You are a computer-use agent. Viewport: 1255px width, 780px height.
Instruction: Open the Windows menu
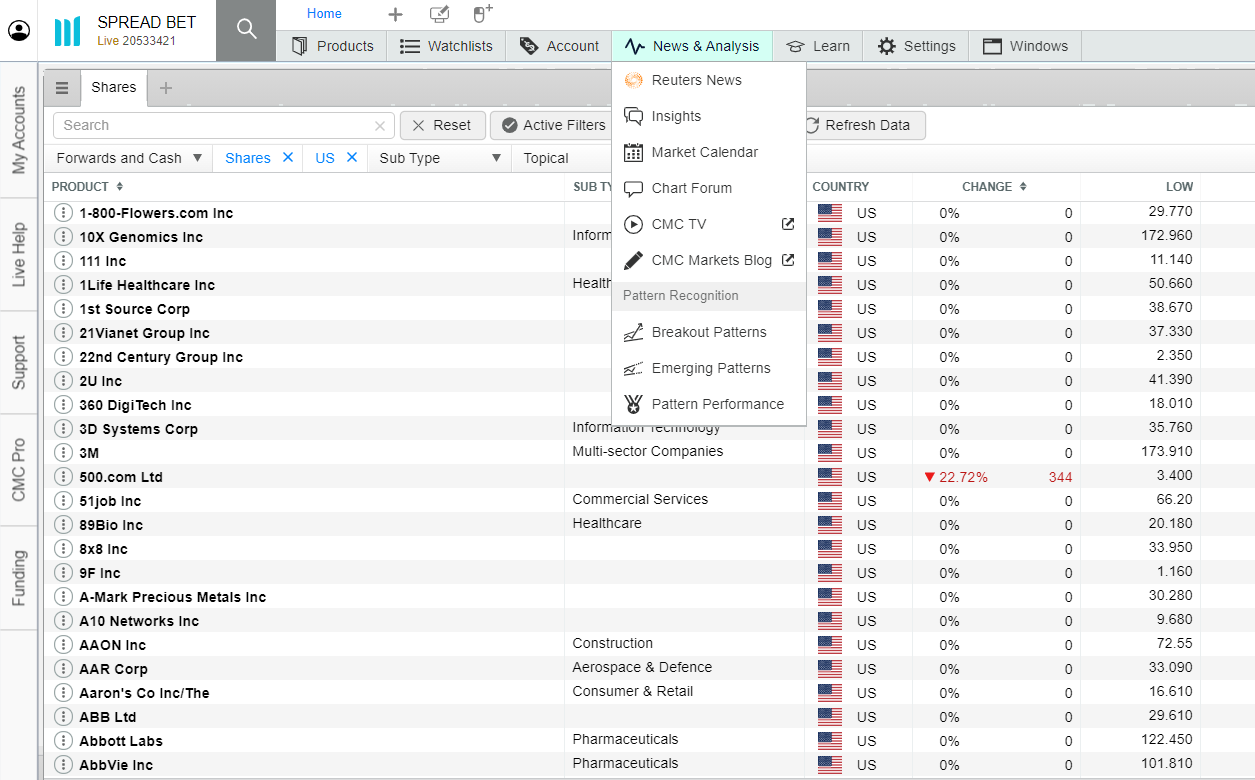tap(1025, 46)
